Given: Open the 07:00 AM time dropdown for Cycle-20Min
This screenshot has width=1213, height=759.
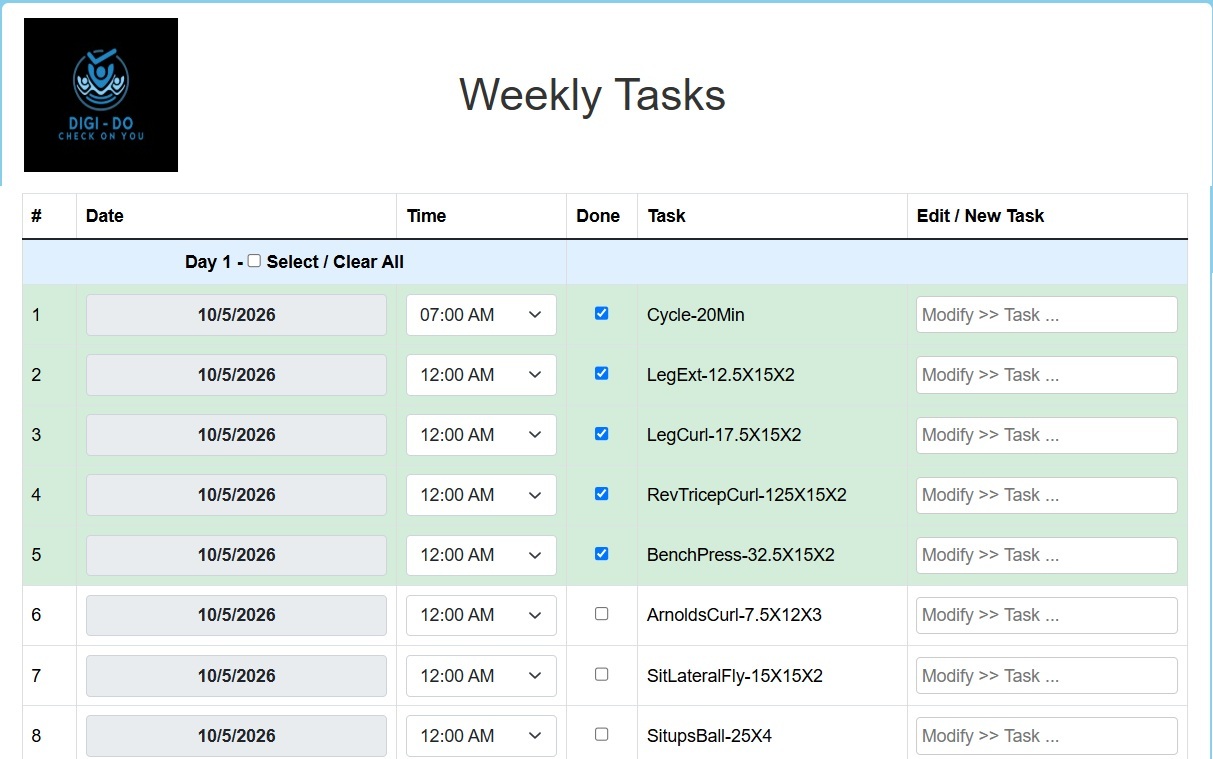Looking at the screenshot, I should [x=481, y=315].
